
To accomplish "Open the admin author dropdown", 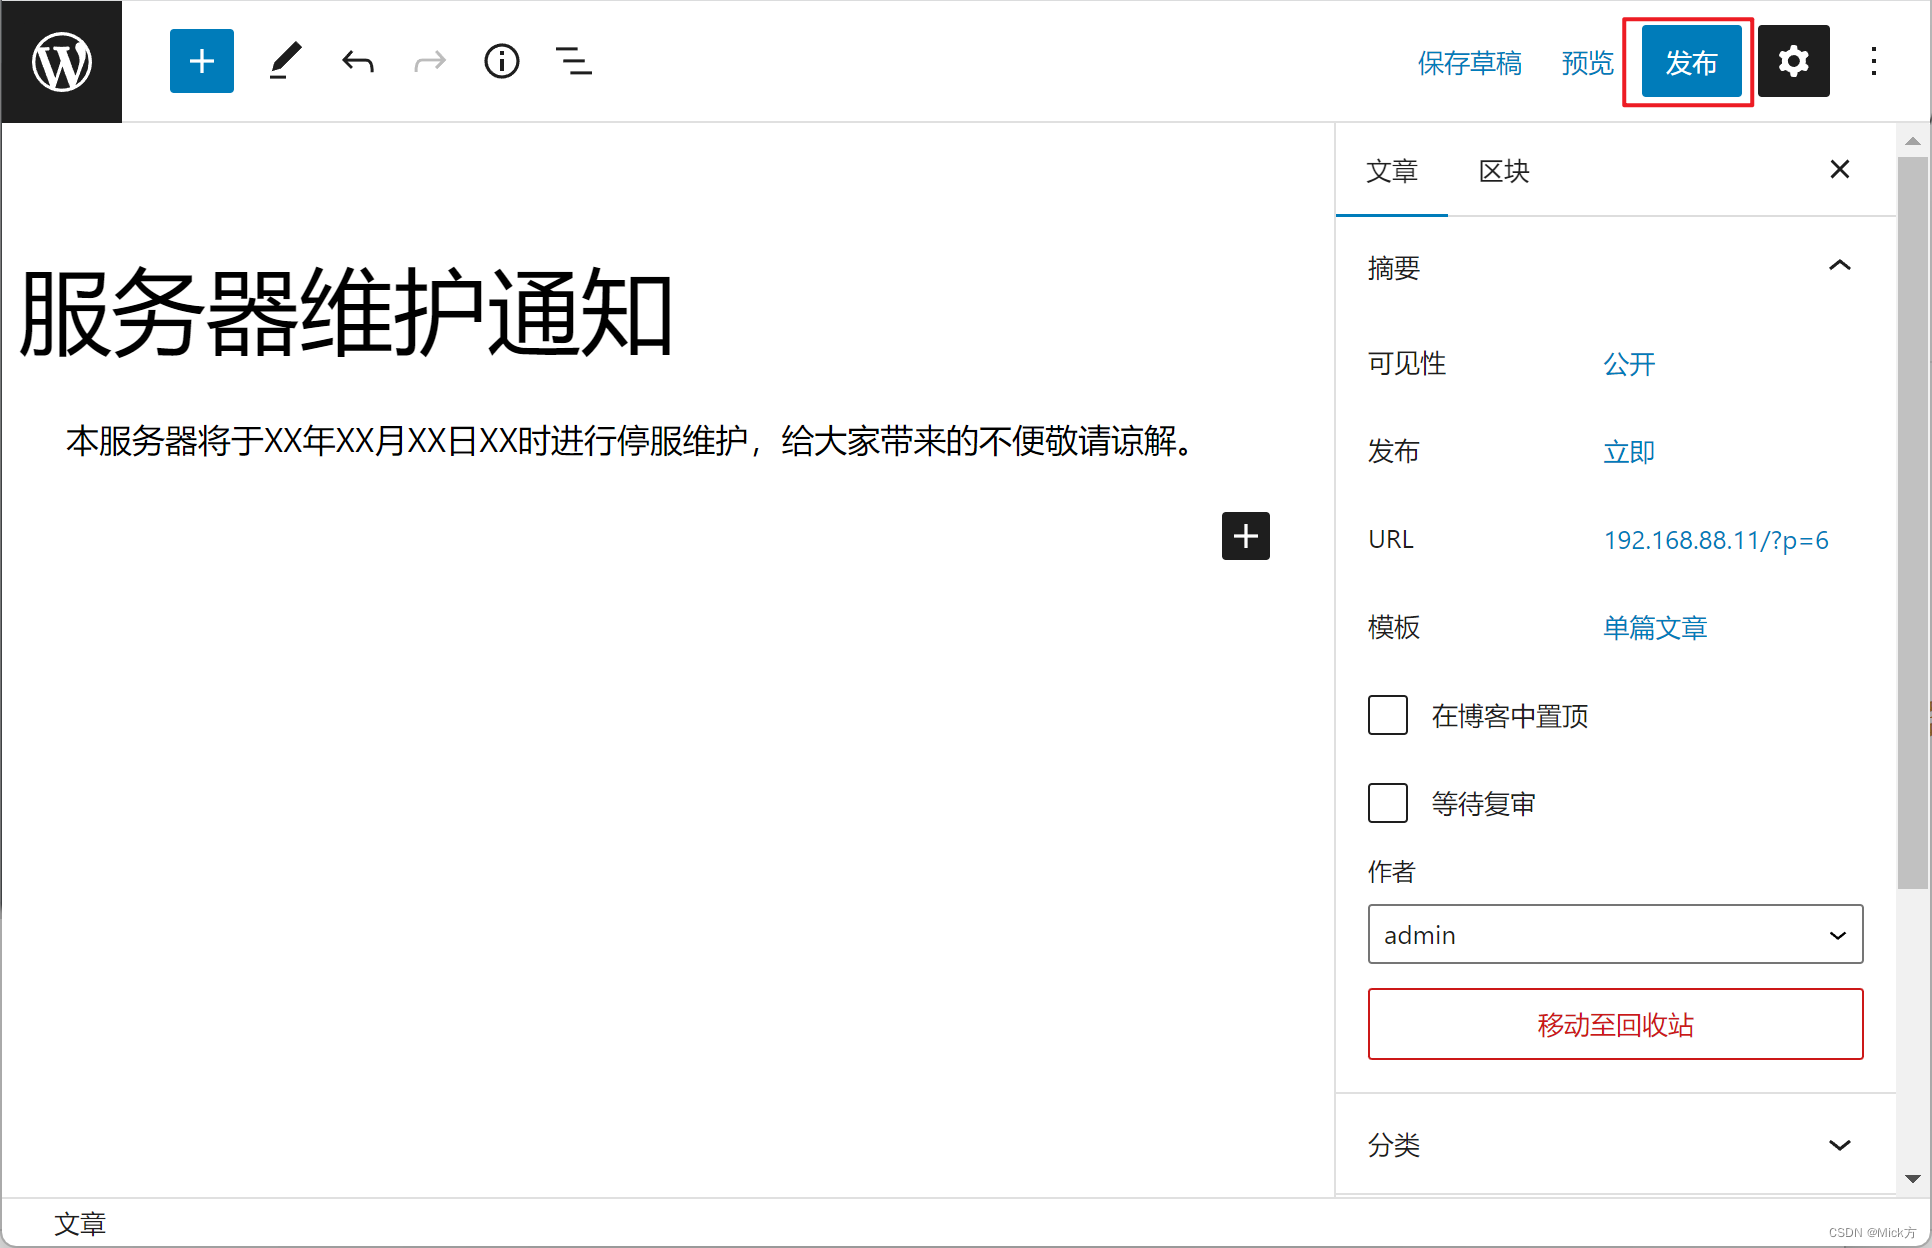I will pos(1616,934).
